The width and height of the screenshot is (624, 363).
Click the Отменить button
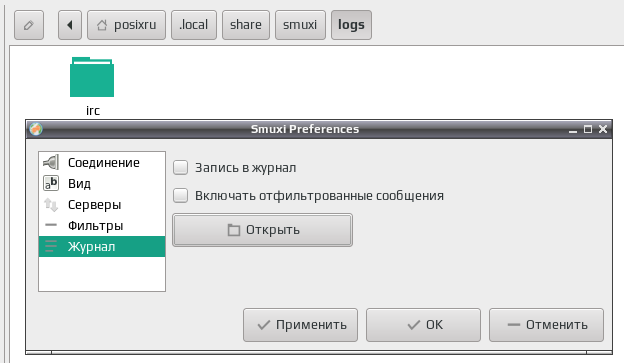(546, 325)
